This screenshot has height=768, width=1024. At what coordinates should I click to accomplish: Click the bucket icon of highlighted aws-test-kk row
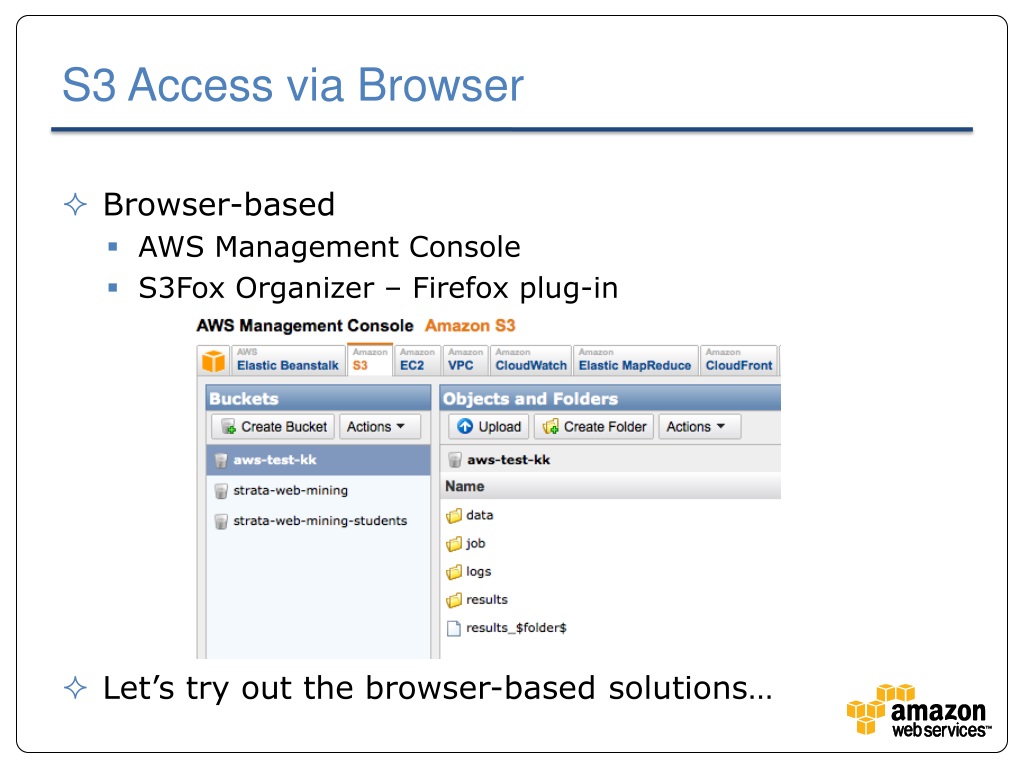click(x=221, y=460)
